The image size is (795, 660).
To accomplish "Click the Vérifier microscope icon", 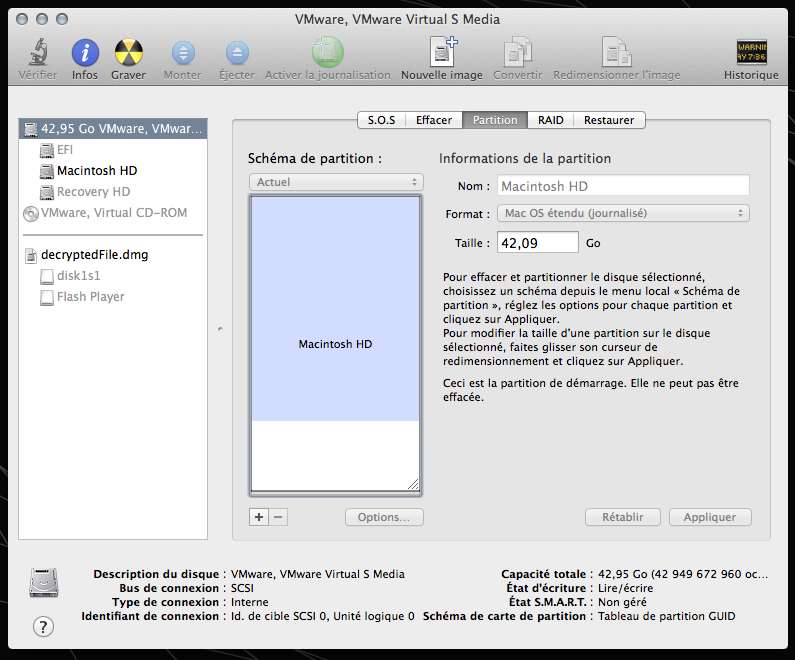I will (38, 52).
